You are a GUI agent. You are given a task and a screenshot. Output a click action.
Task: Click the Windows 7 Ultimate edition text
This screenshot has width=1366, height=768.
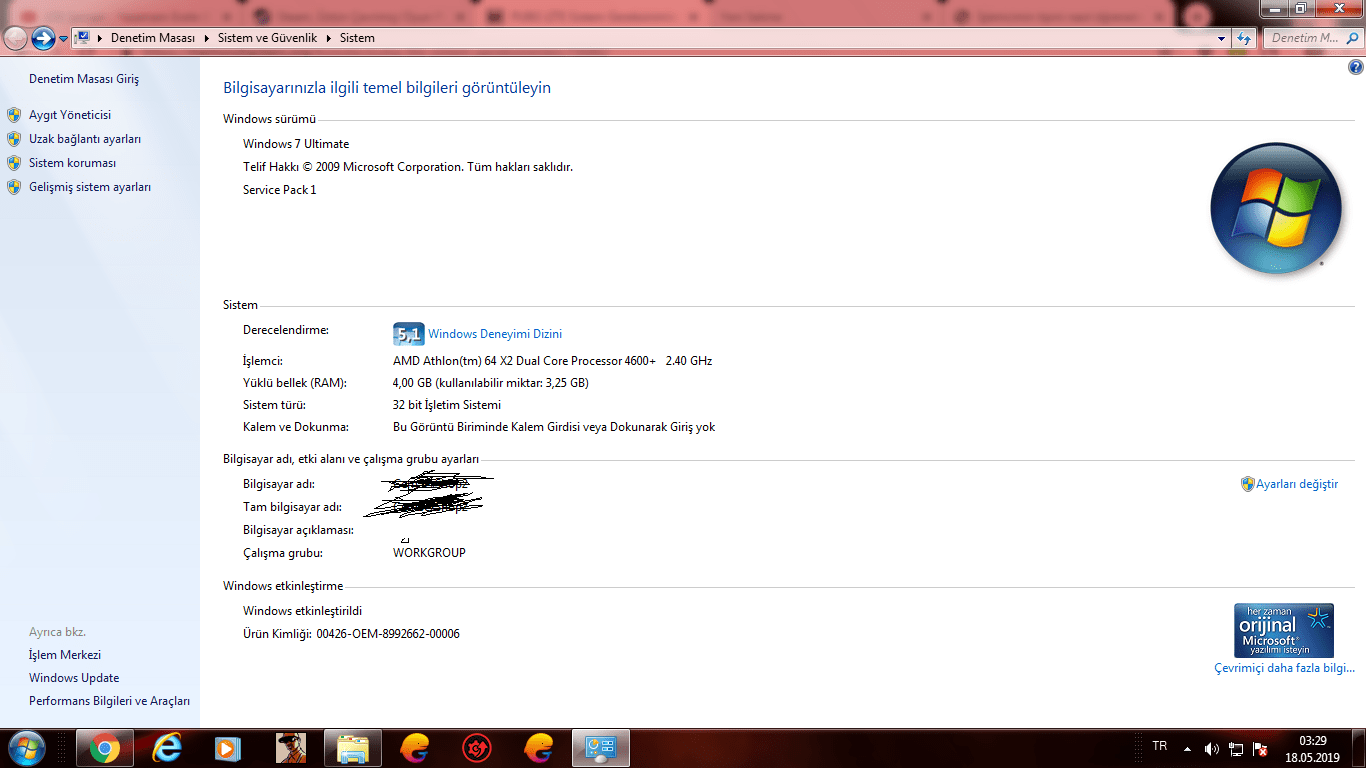[296, 144]
